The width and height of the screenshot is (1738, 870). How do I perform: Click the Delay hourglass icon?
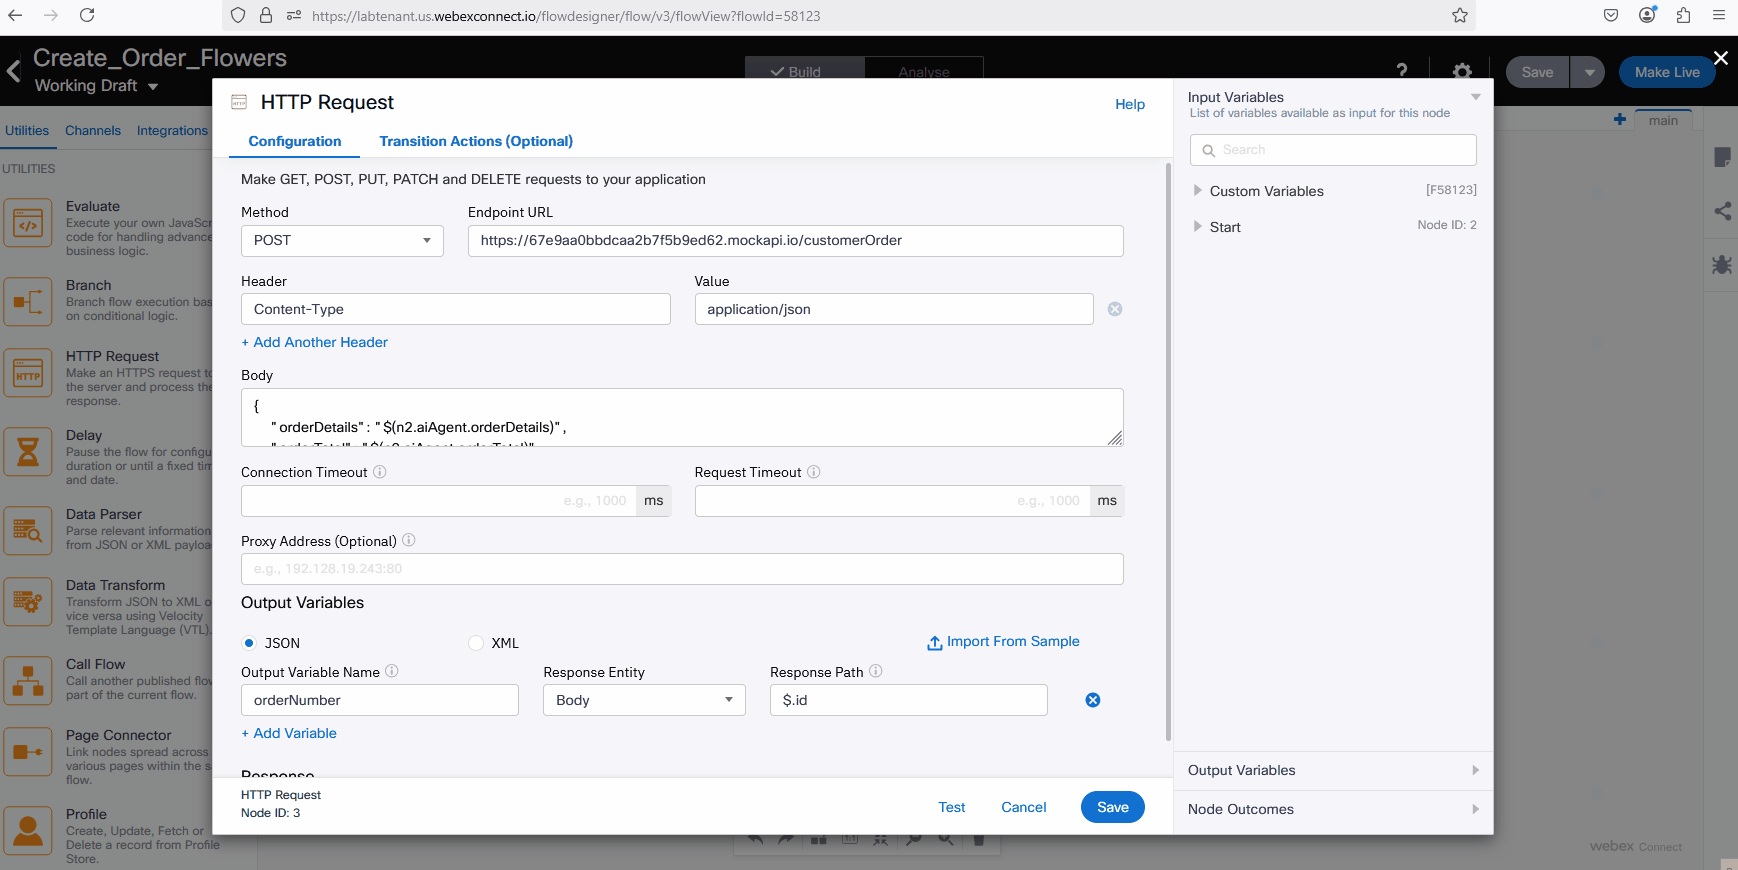[28, 453]
